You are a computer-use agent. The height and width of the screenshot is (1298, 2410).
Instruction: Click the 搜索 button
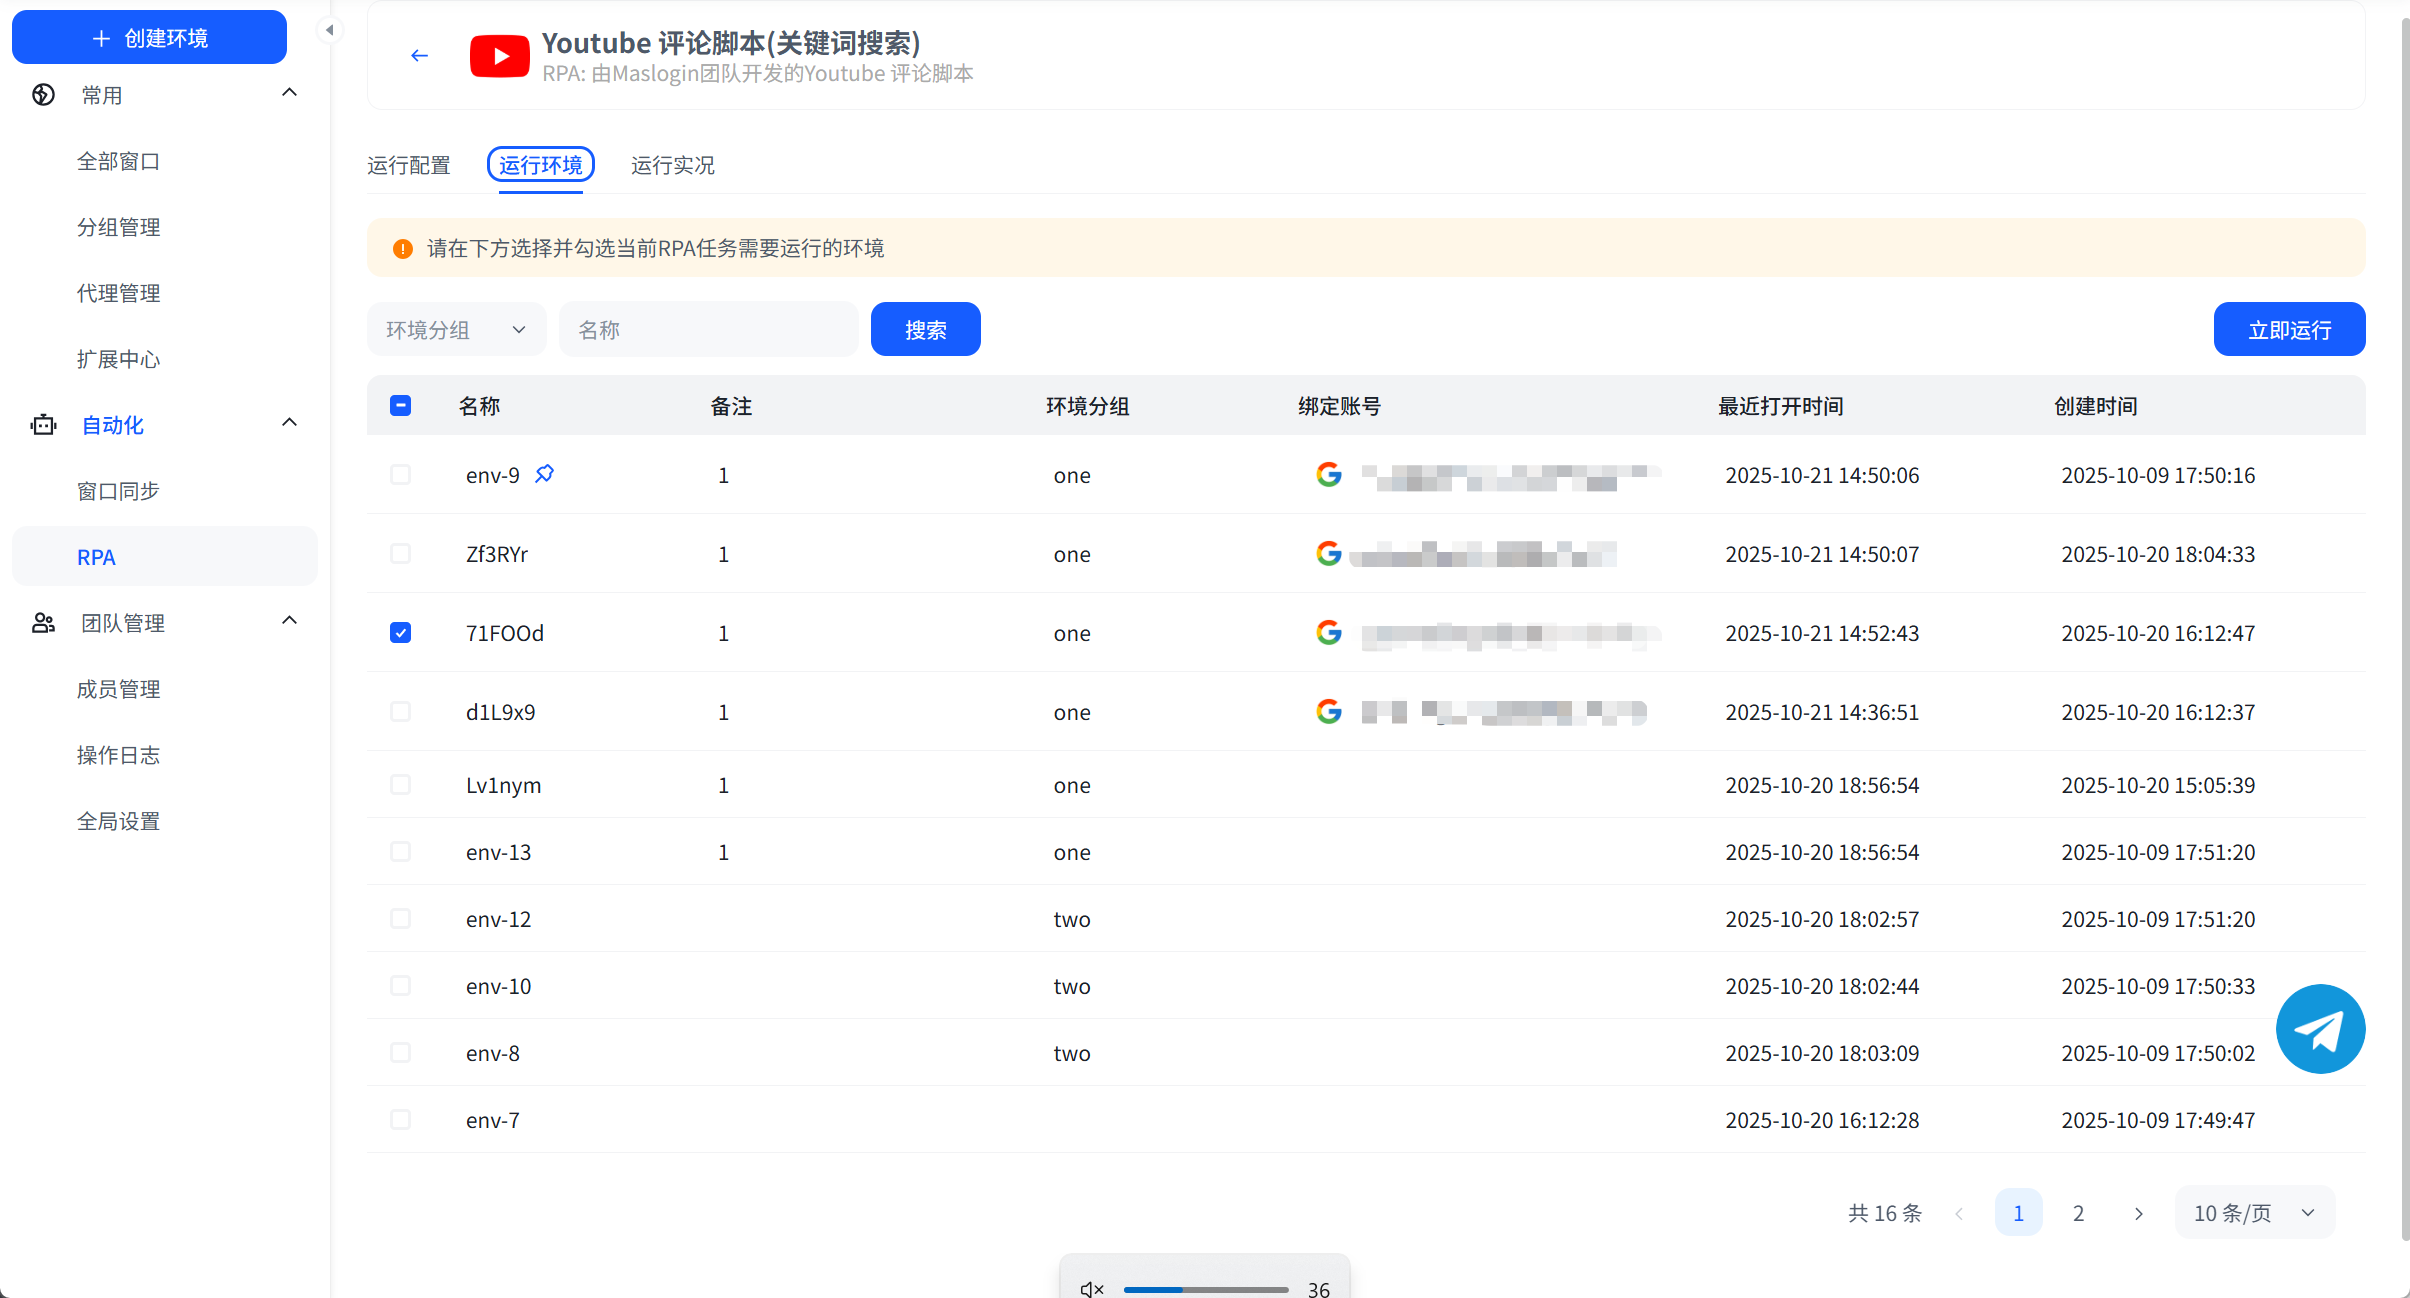tap(925, 330)
